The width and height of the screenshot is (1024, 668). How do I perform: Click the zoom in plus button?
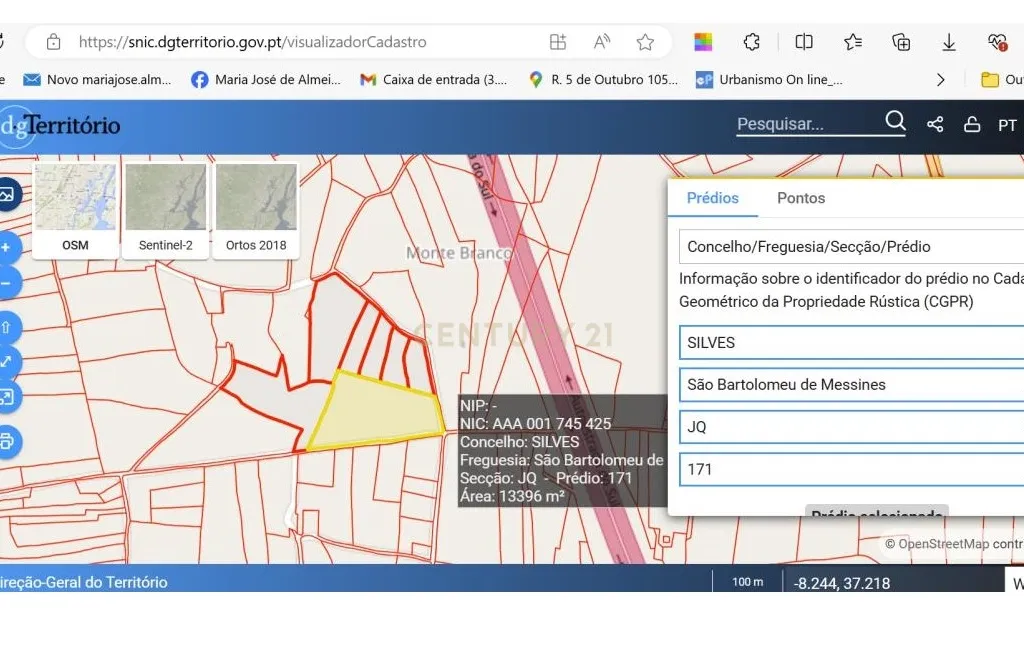point(6,247)
